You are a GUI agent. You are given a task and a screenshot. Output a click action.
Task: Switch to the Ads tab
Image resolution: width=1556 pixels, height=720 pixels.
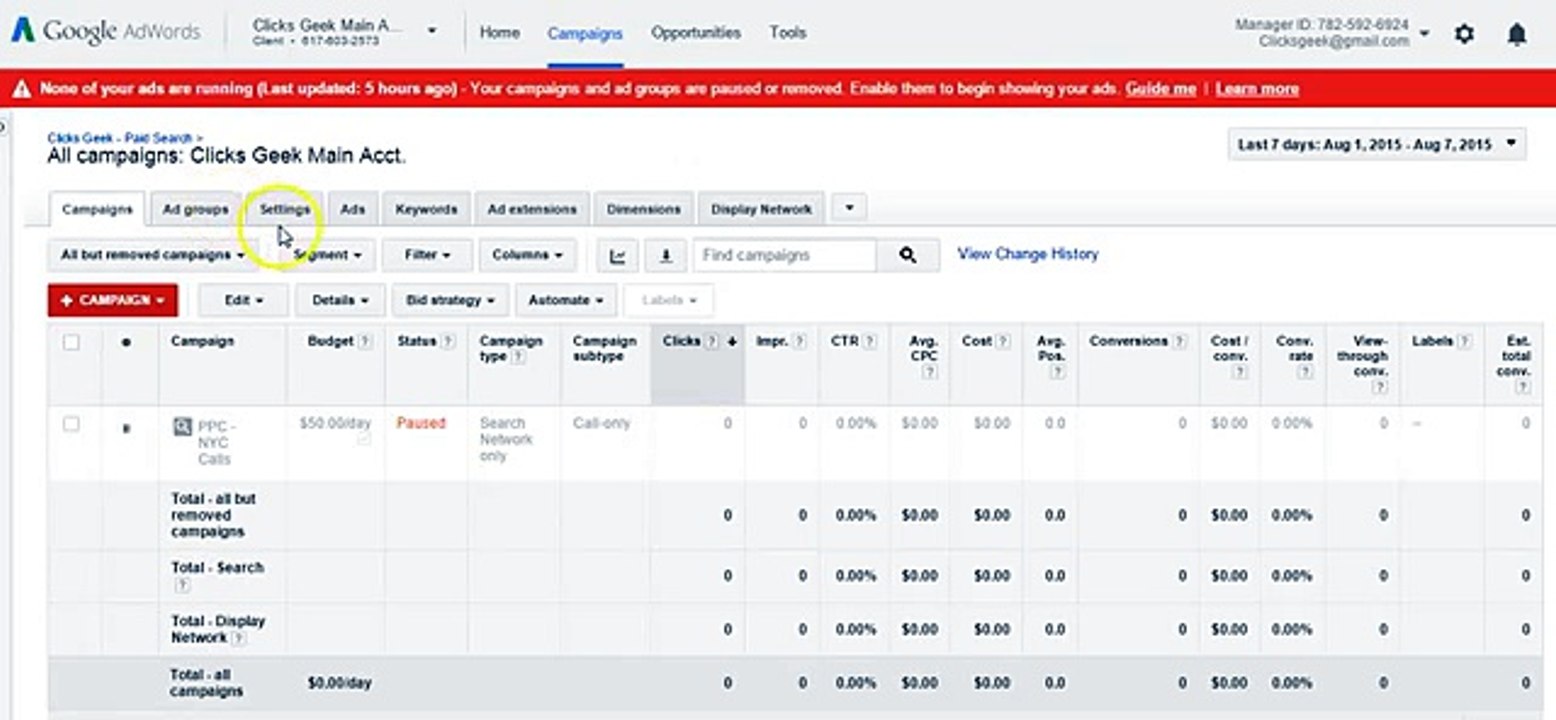click(x=352, y=209)
